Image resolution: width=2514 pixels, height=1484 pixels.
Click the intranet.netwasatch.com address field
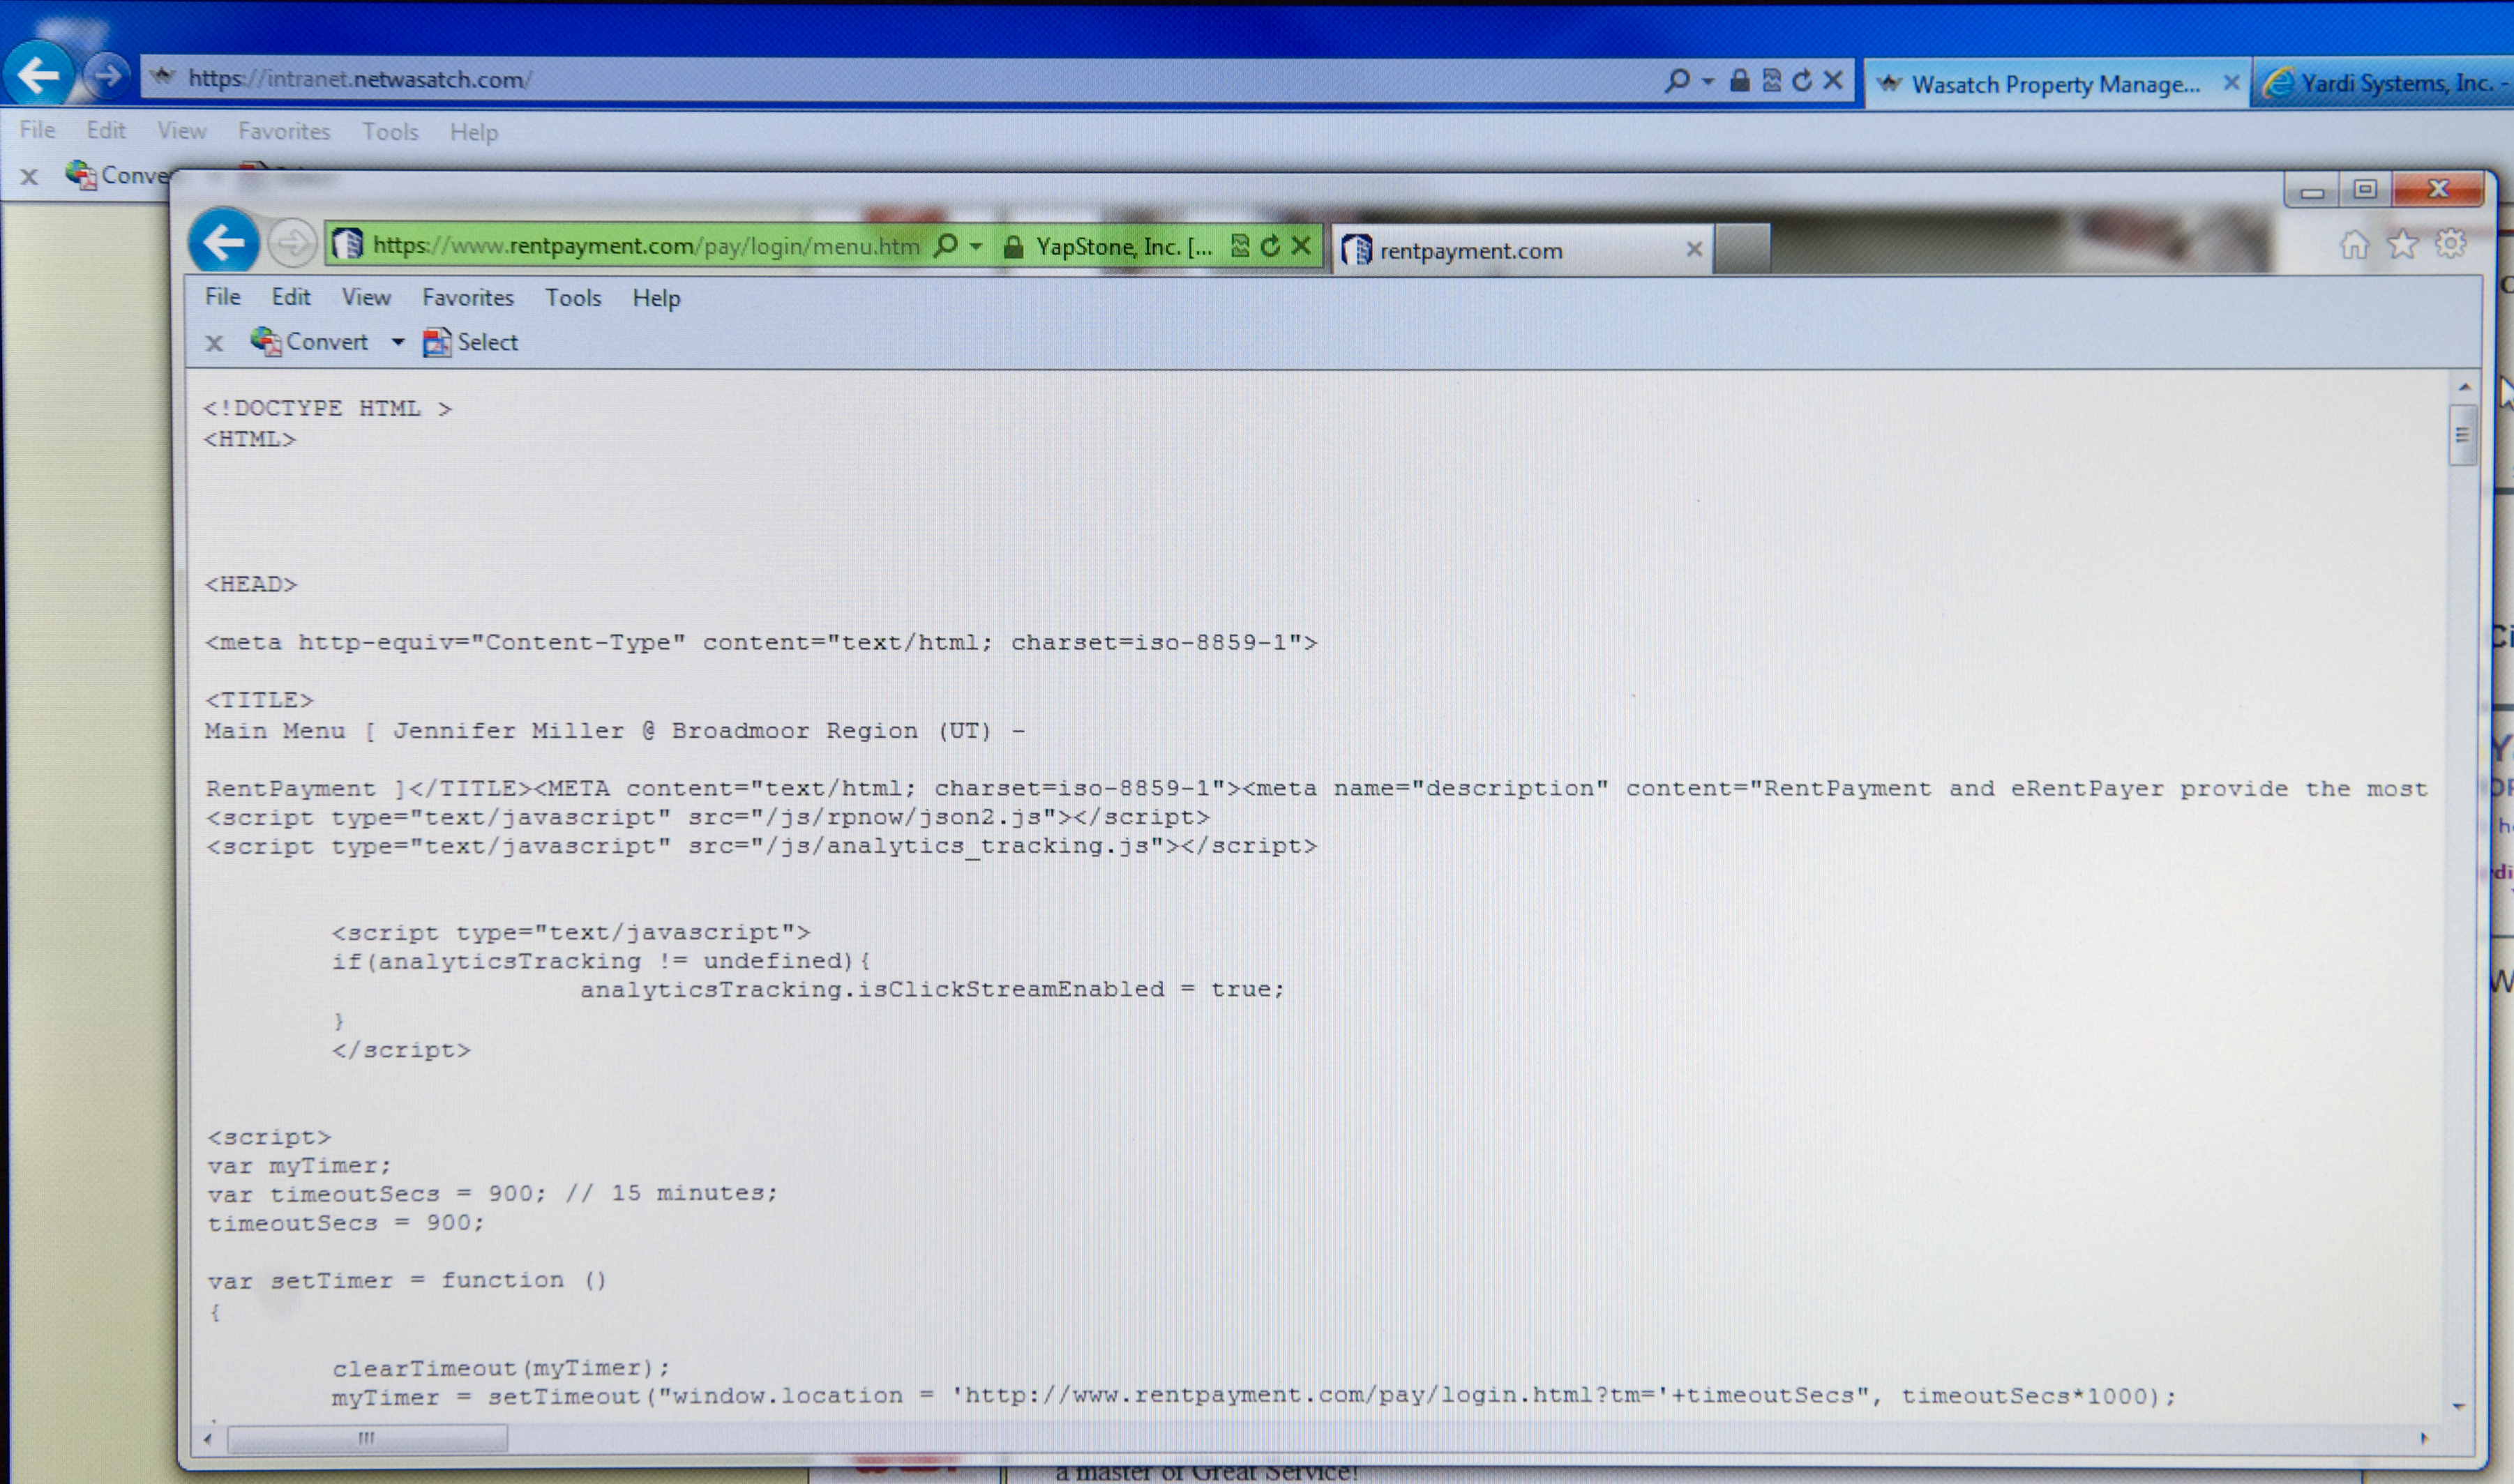[x=900, y=79]
